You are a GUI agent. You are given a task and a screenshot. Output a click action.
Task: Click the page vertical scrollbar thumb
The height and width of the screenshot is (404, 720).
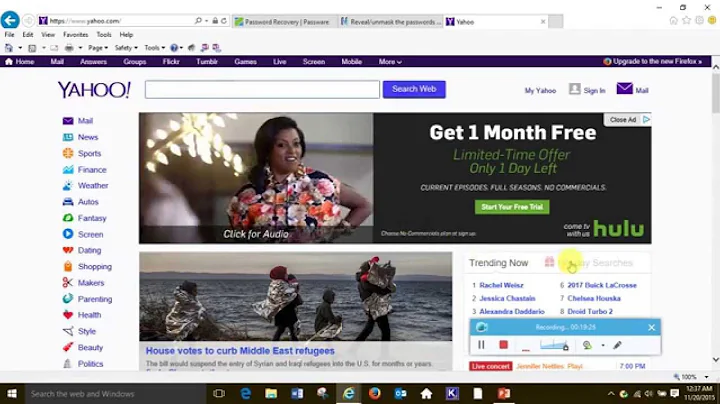point(715,92)
